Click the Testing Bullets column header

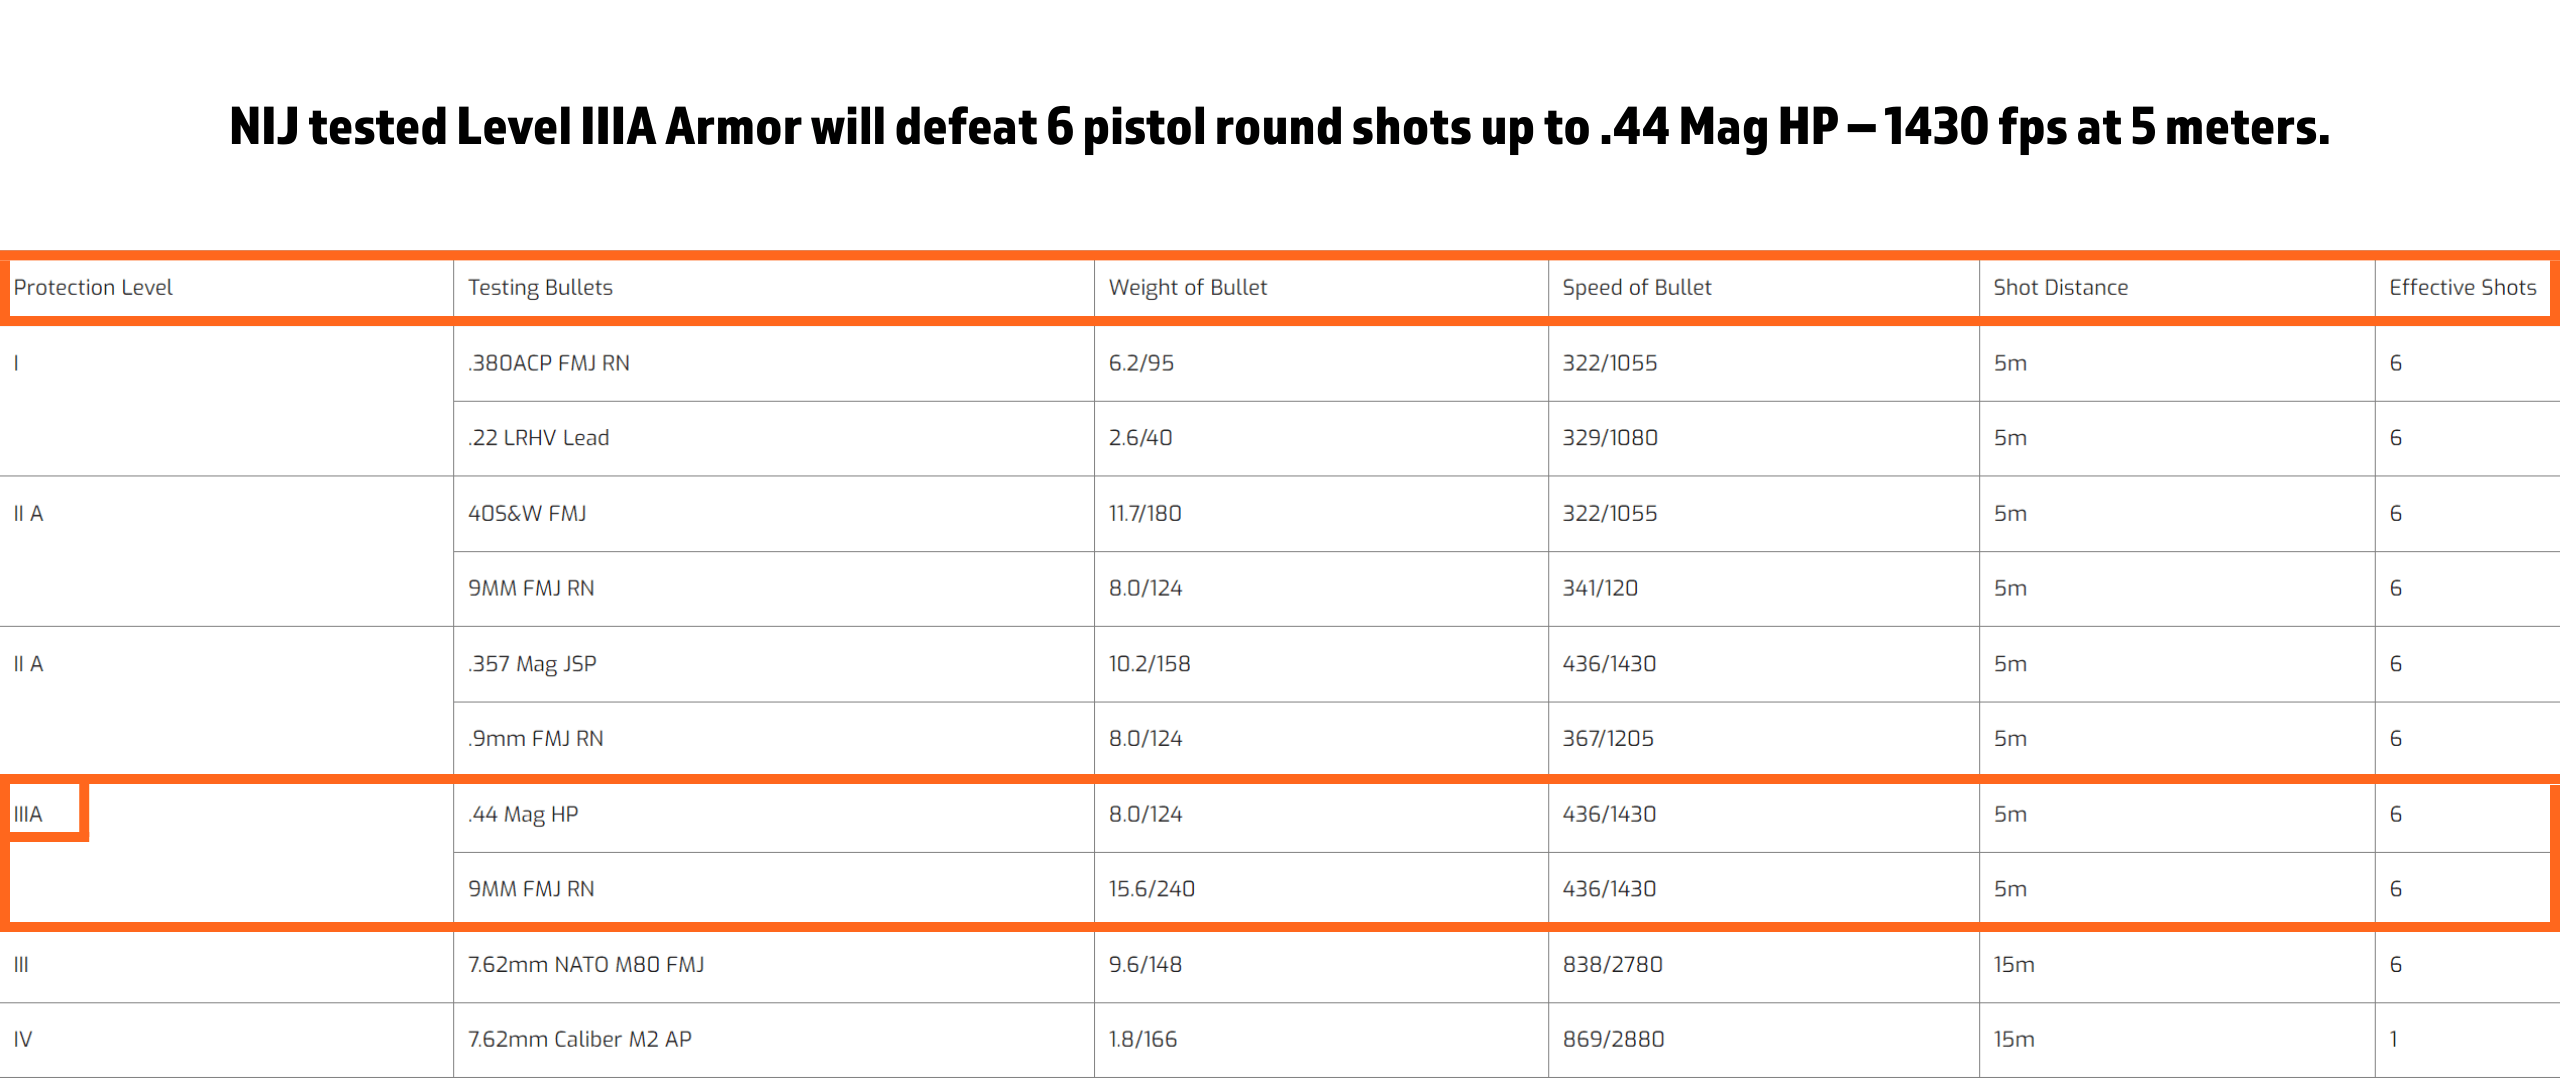540,288
